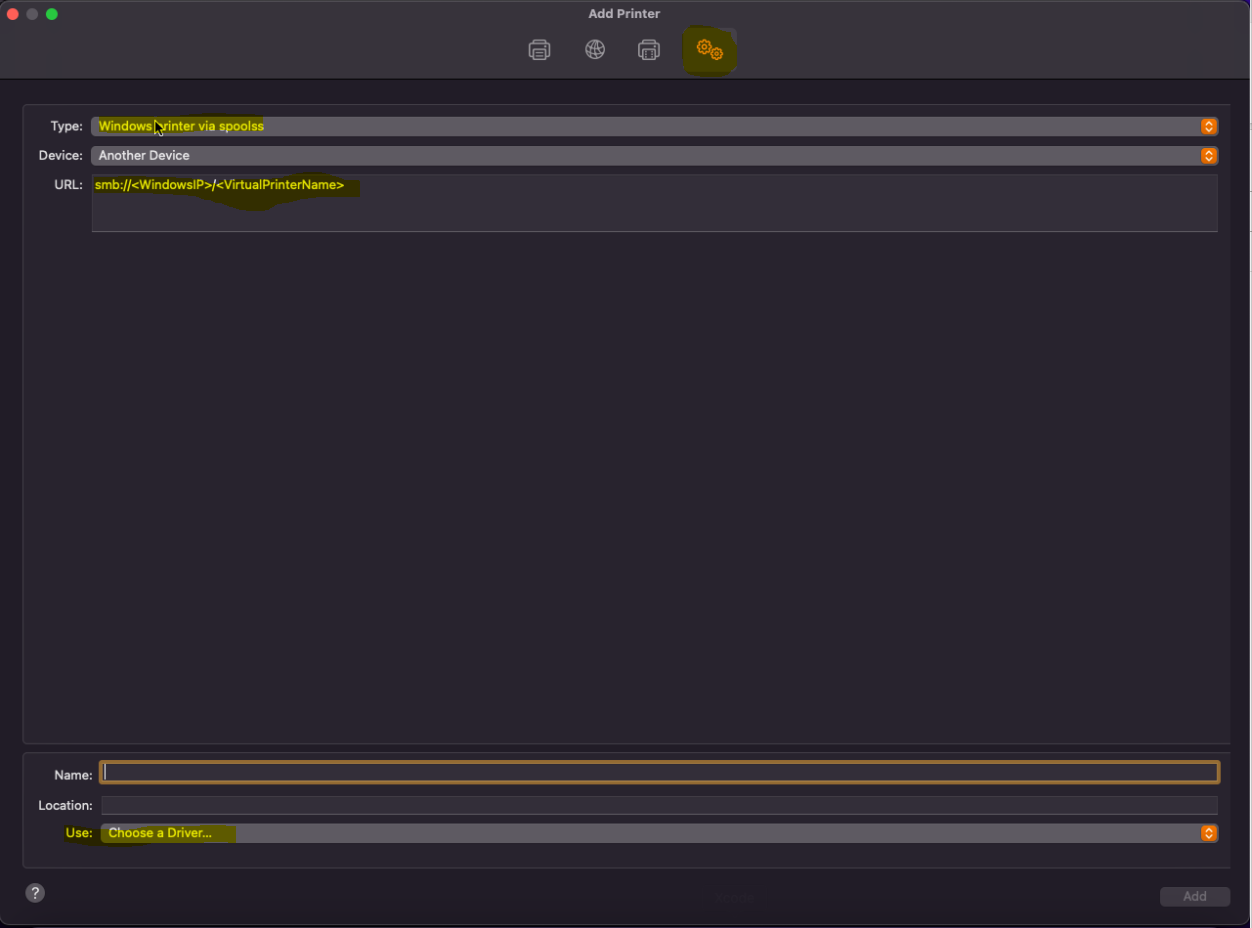Click the help question mark button
Image resolution: width=1252 pixels, height=928 pixels.
tap(35, 893)
